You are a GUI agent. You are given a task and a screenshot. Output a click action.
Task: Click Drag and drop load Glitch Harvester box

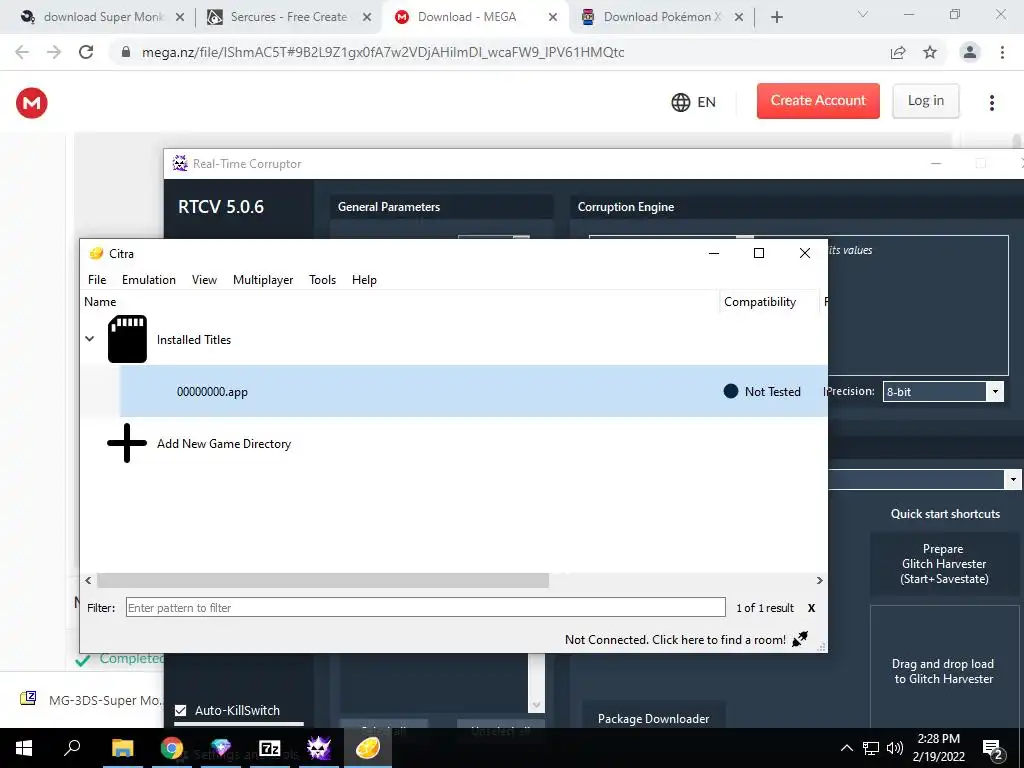click(944, 671)
